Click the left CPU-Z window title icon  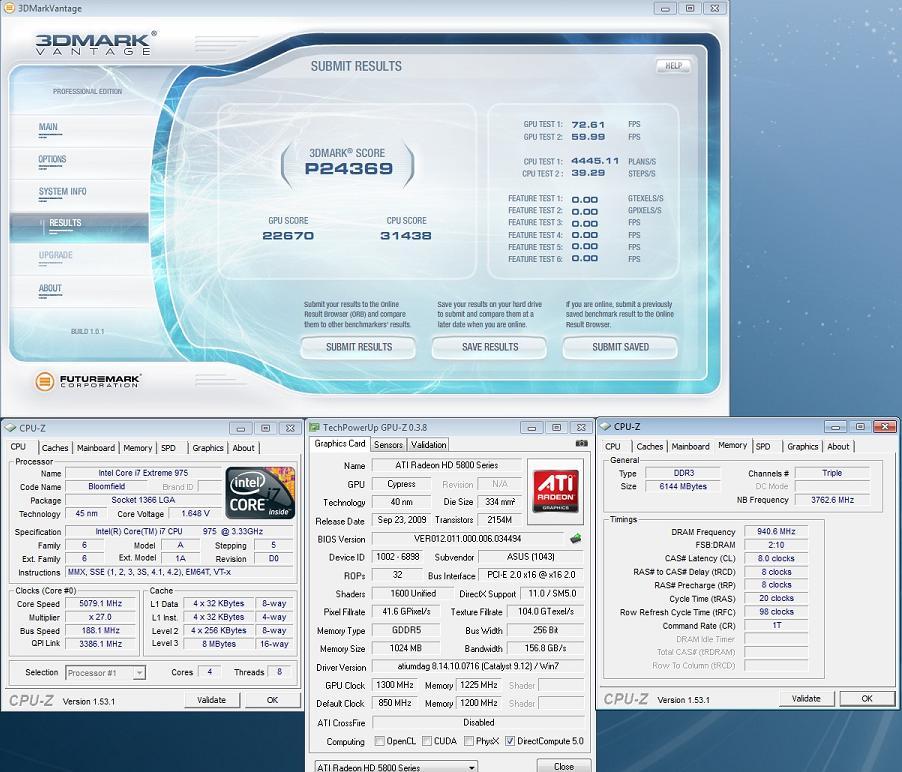[10, 428]
